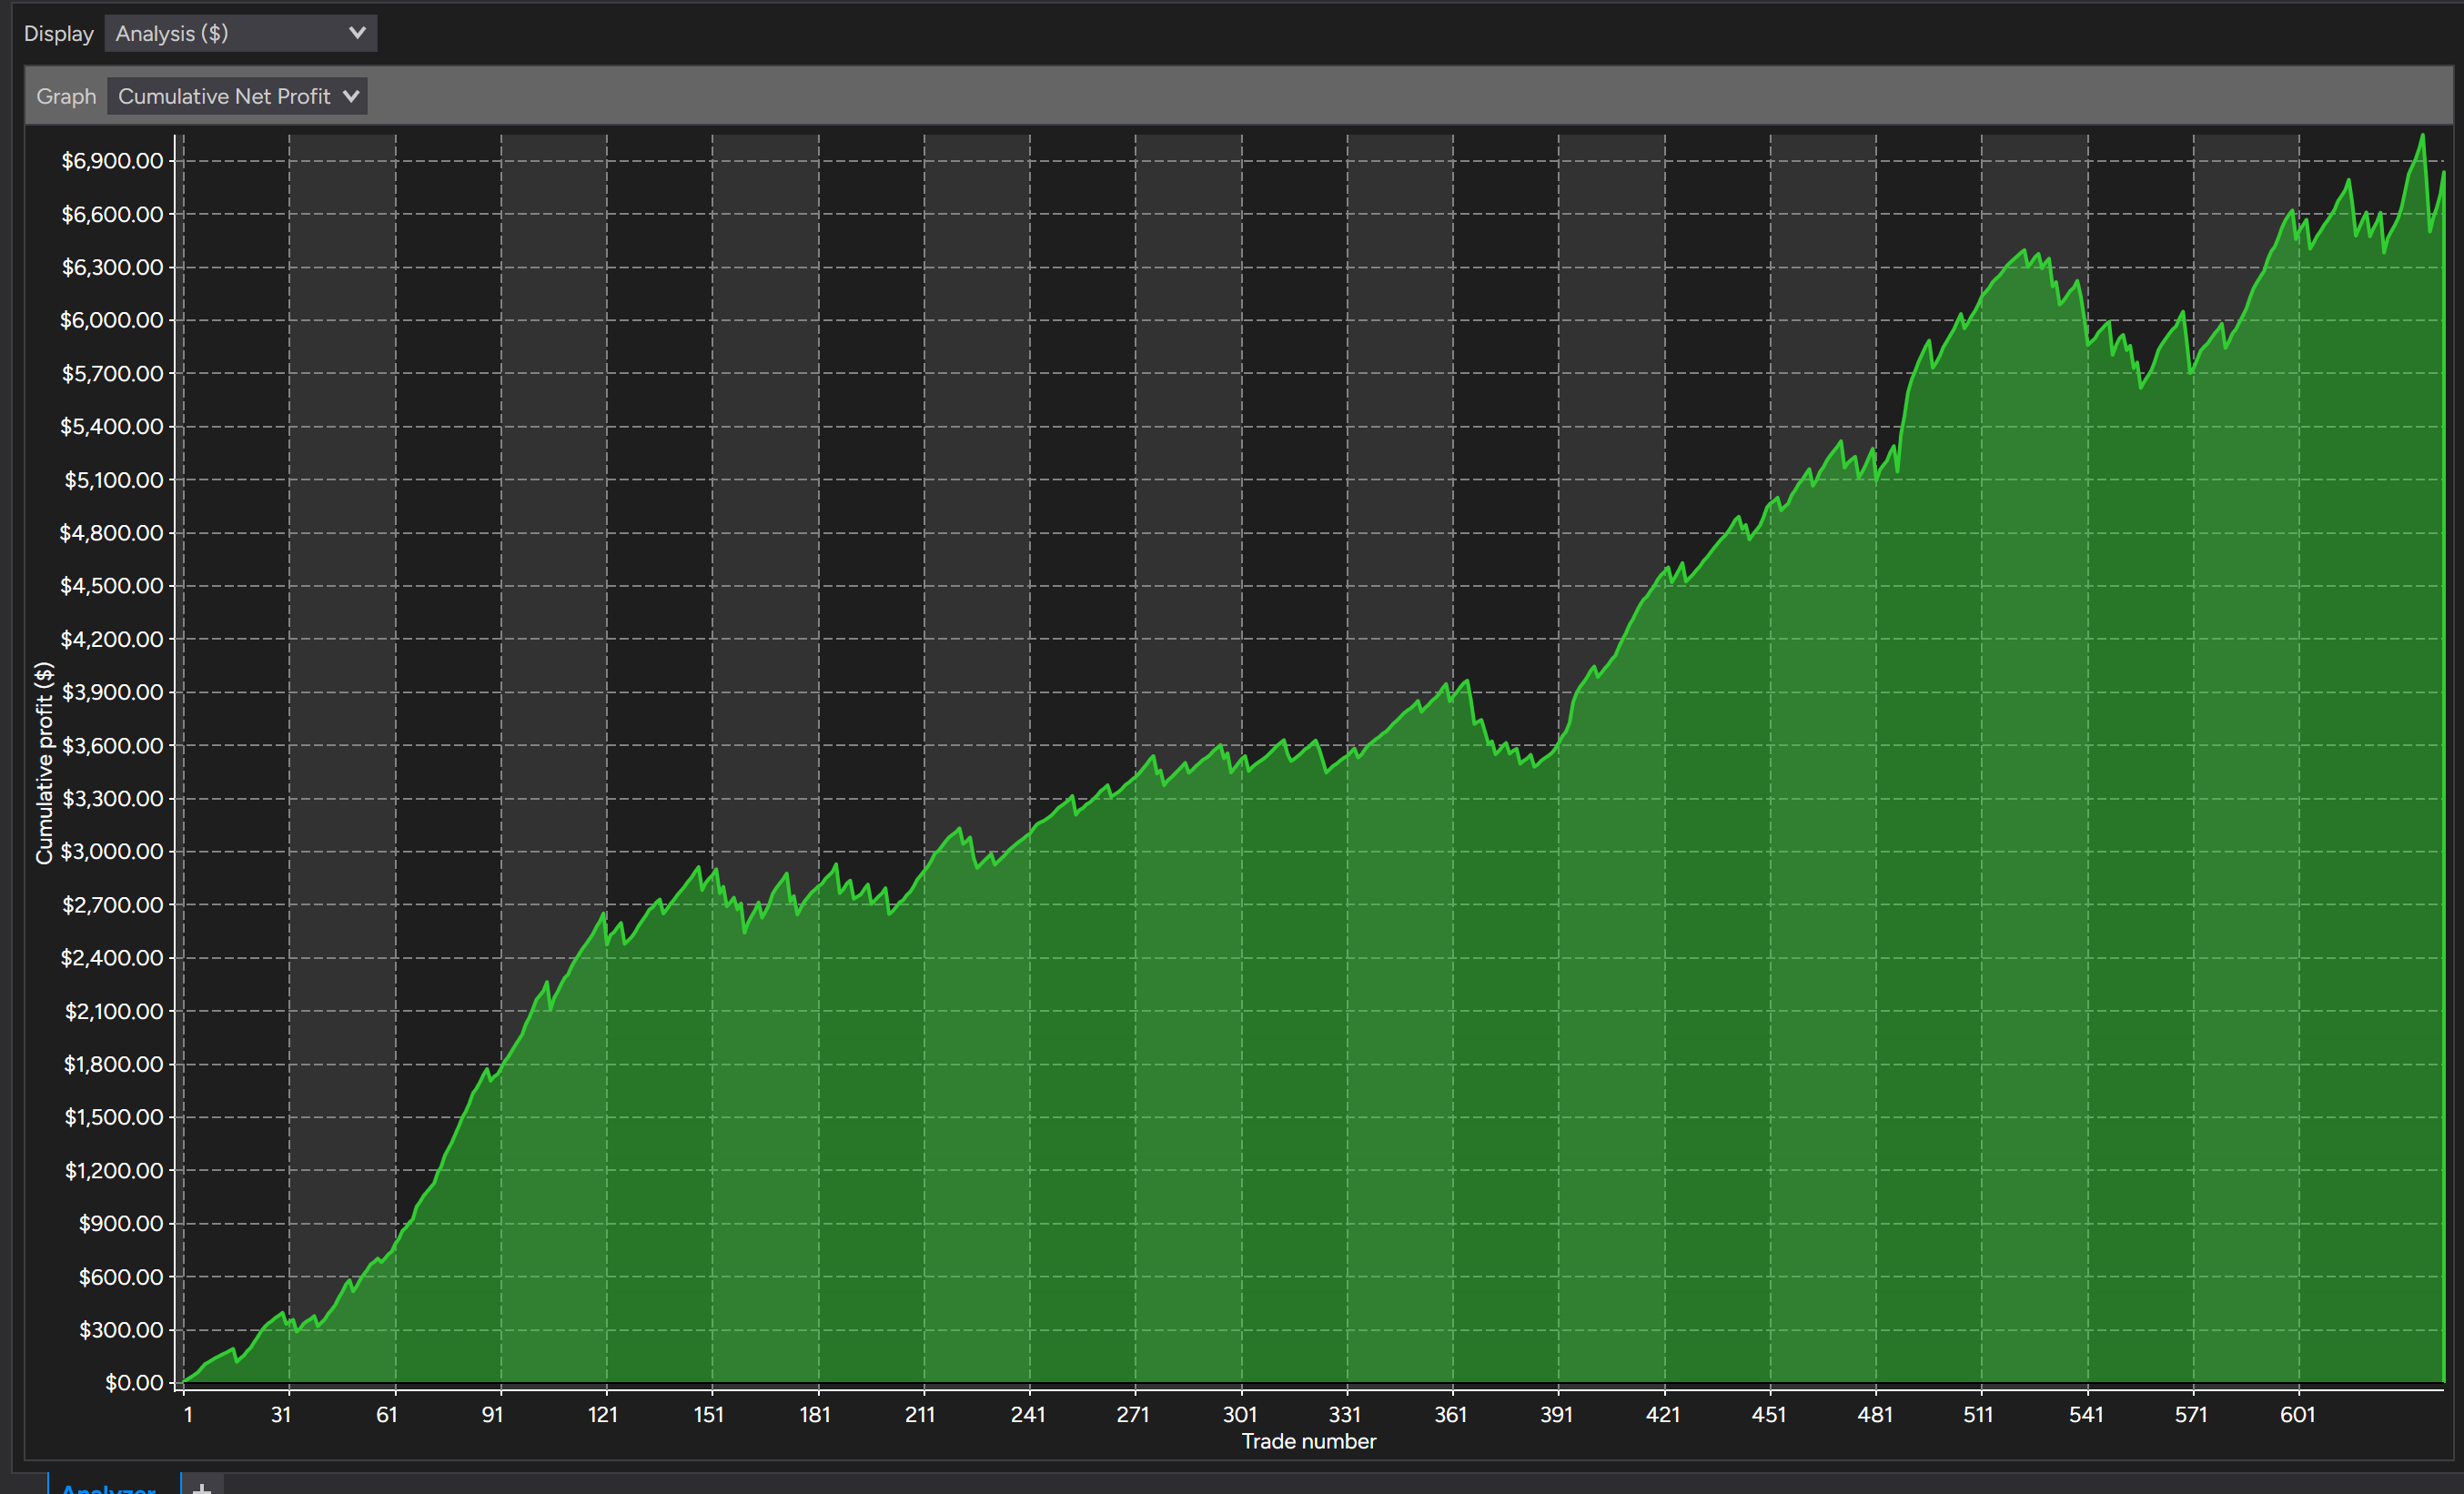The width and height of the screenshot is (2464, 1494).
Task: Click trade number 481 on x-axis
Action: coord(1875,1415)
